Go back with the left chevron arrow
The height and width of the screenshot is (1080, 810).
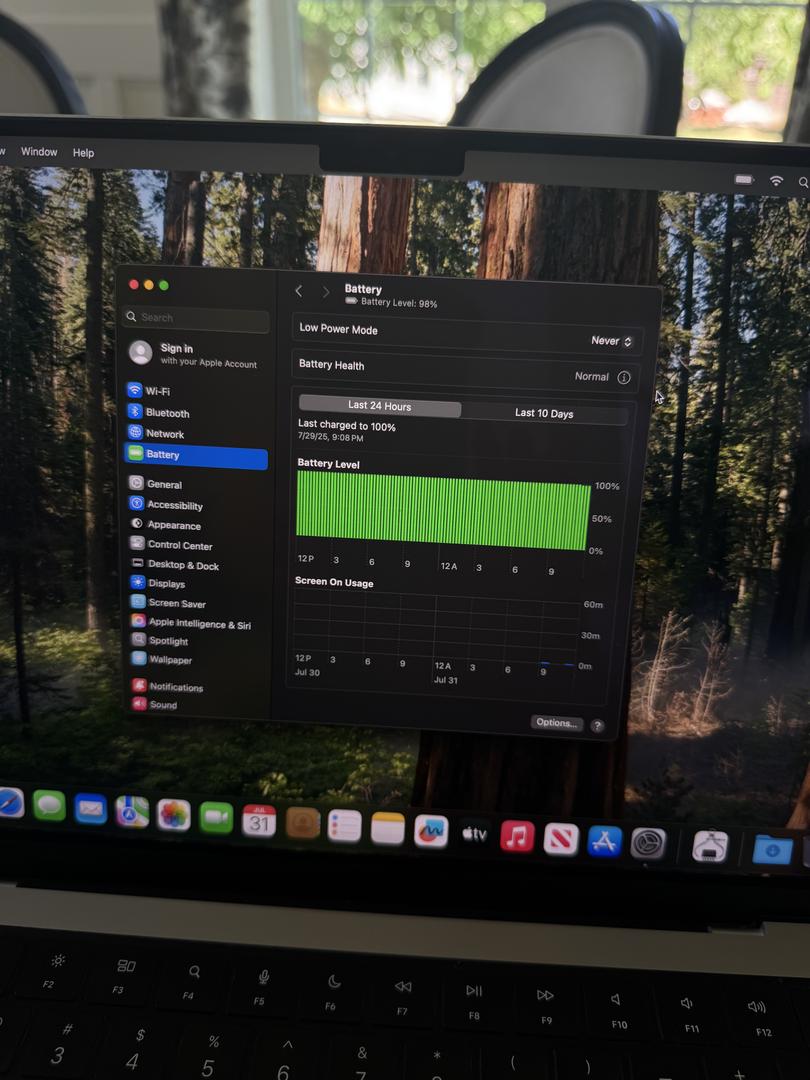299,291
